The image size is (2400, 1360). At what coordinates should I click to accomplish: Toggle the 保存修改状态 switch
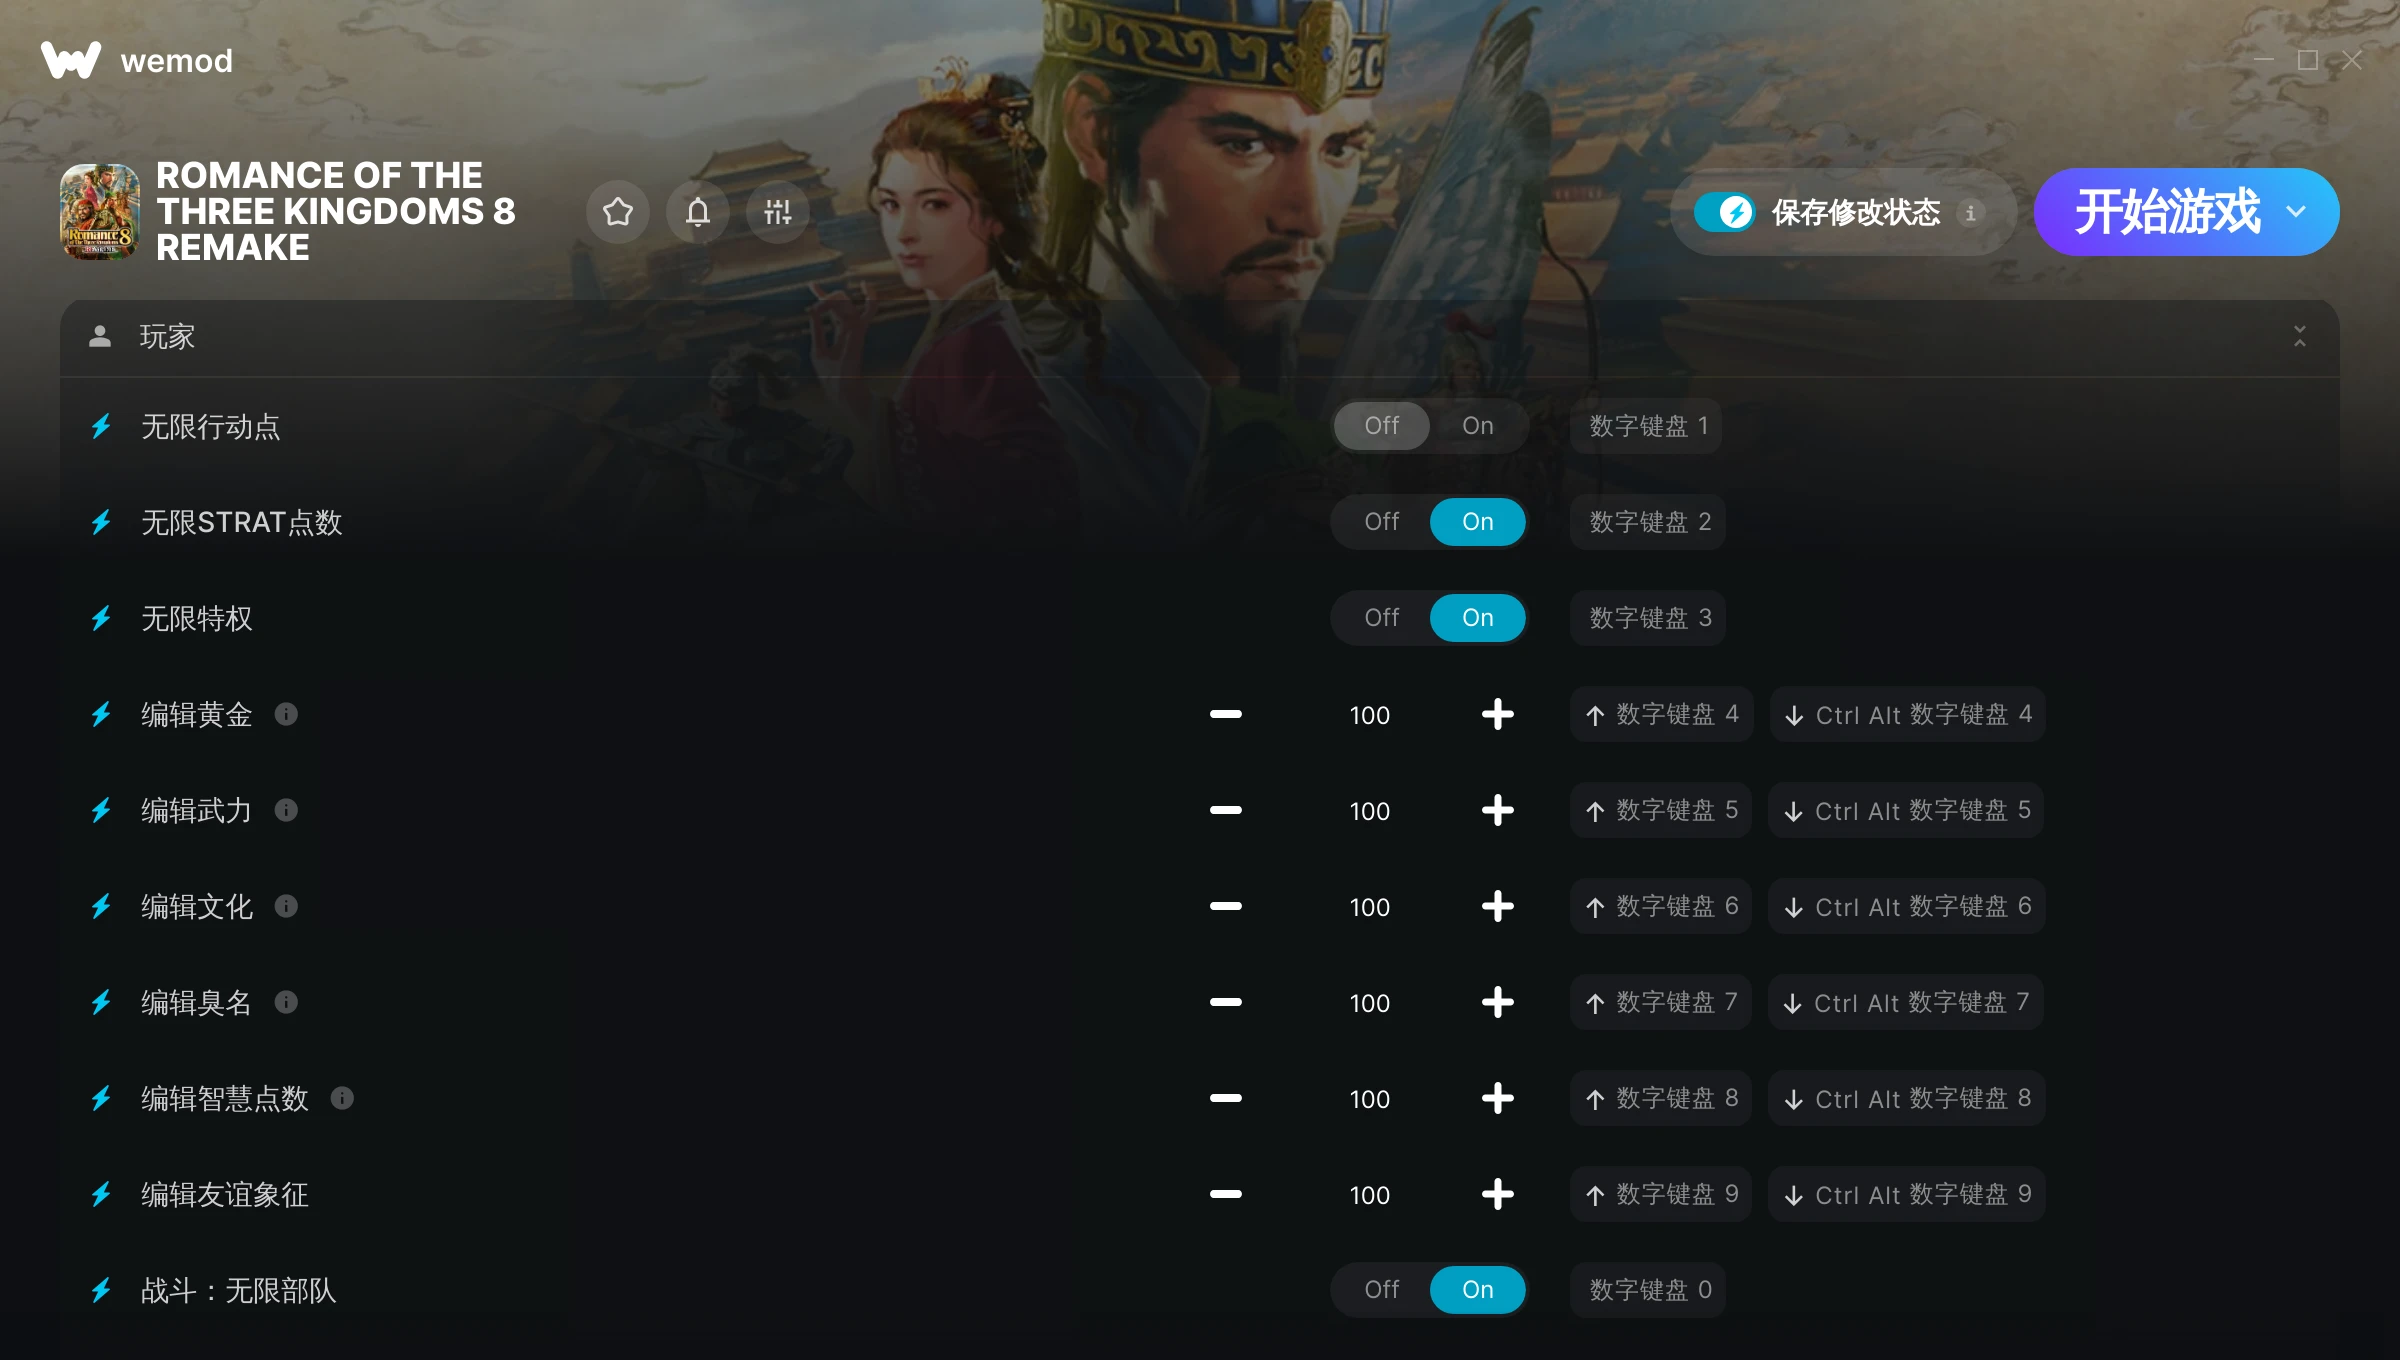(1725, 212)
